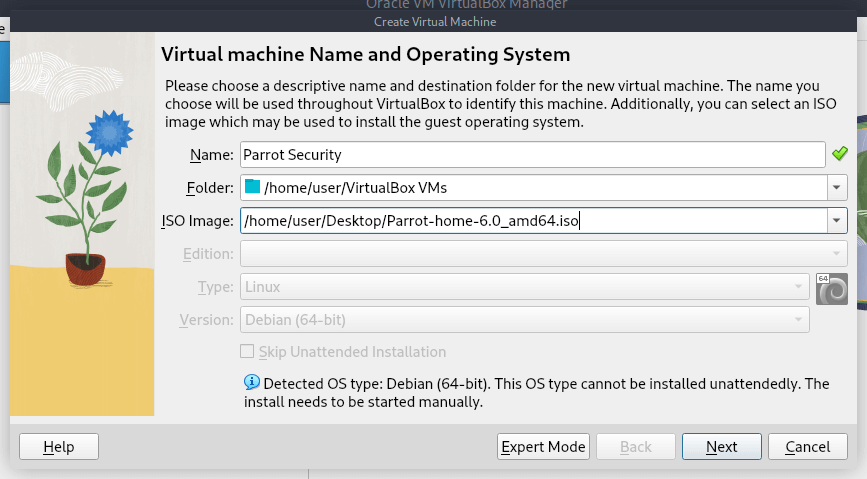Screen dimensions: 867x479
Task: Click the Name field containing Parrot Security
Action: (530, 154)
